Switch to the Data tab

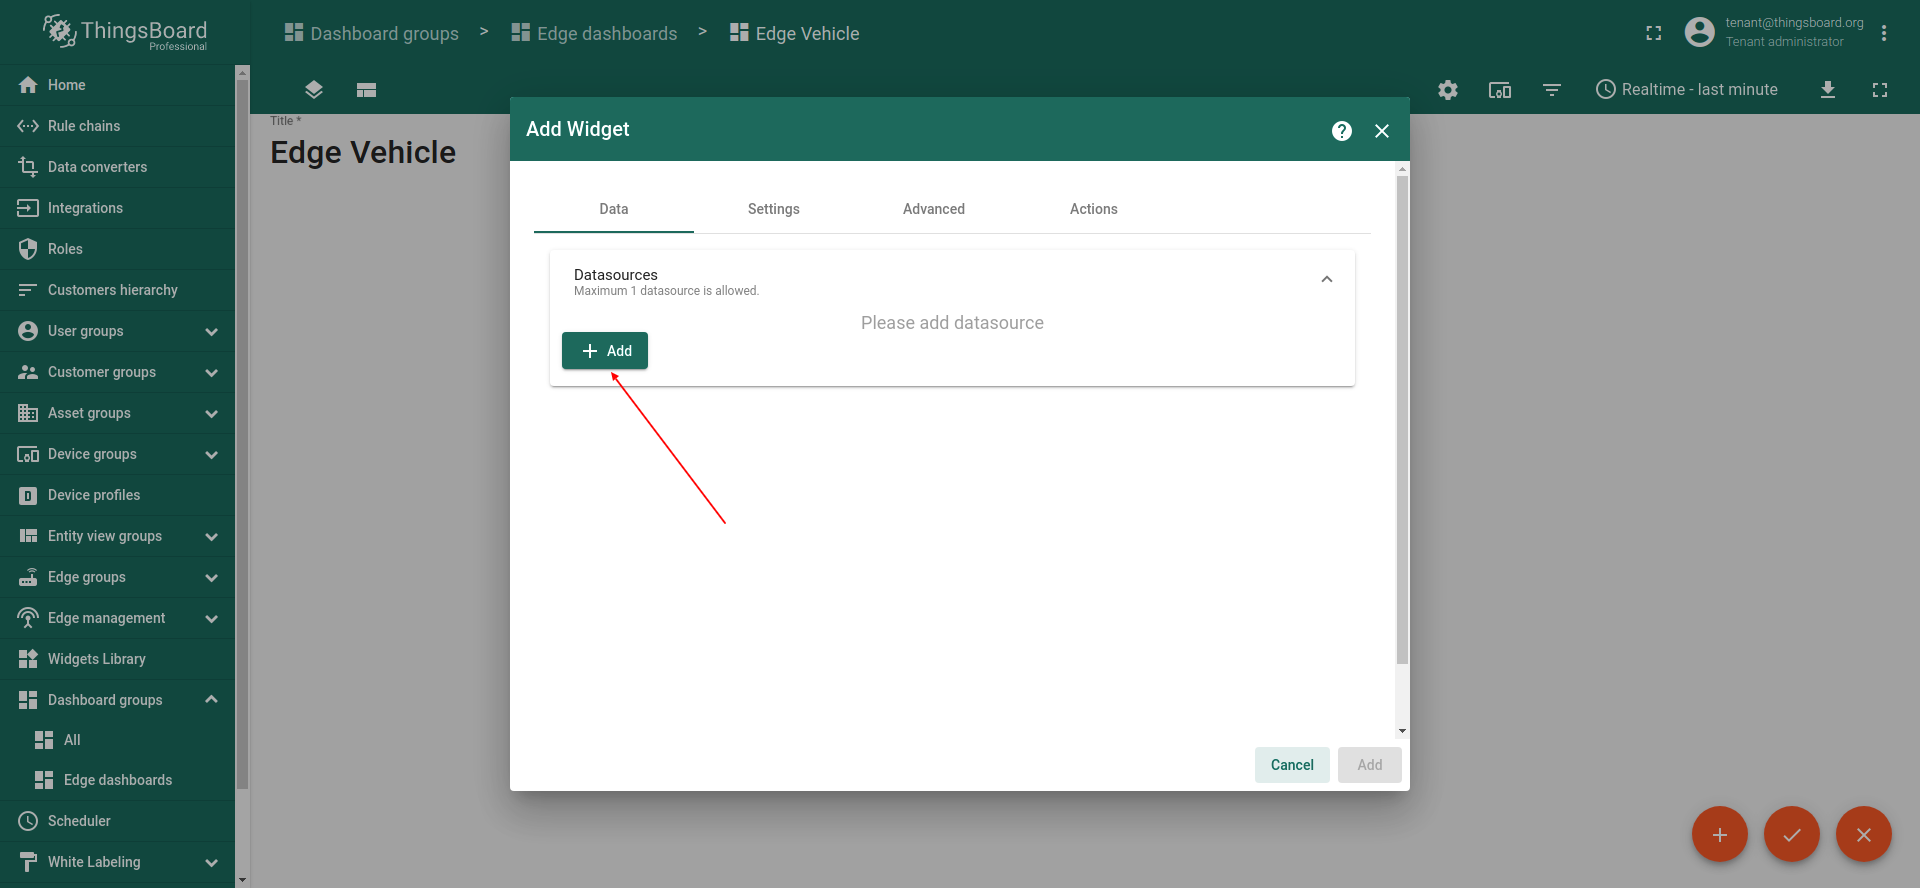[614, 209]
